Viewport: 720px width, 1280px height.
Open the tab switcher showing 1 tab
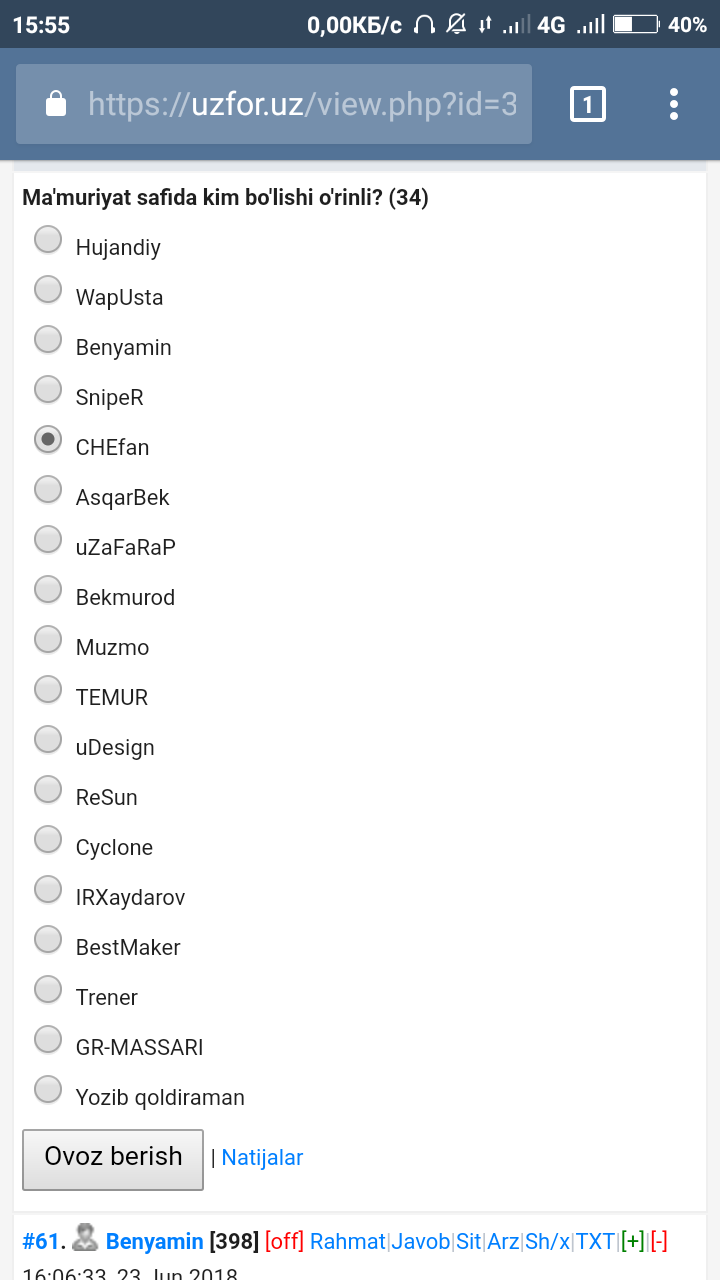pos(588,104)
